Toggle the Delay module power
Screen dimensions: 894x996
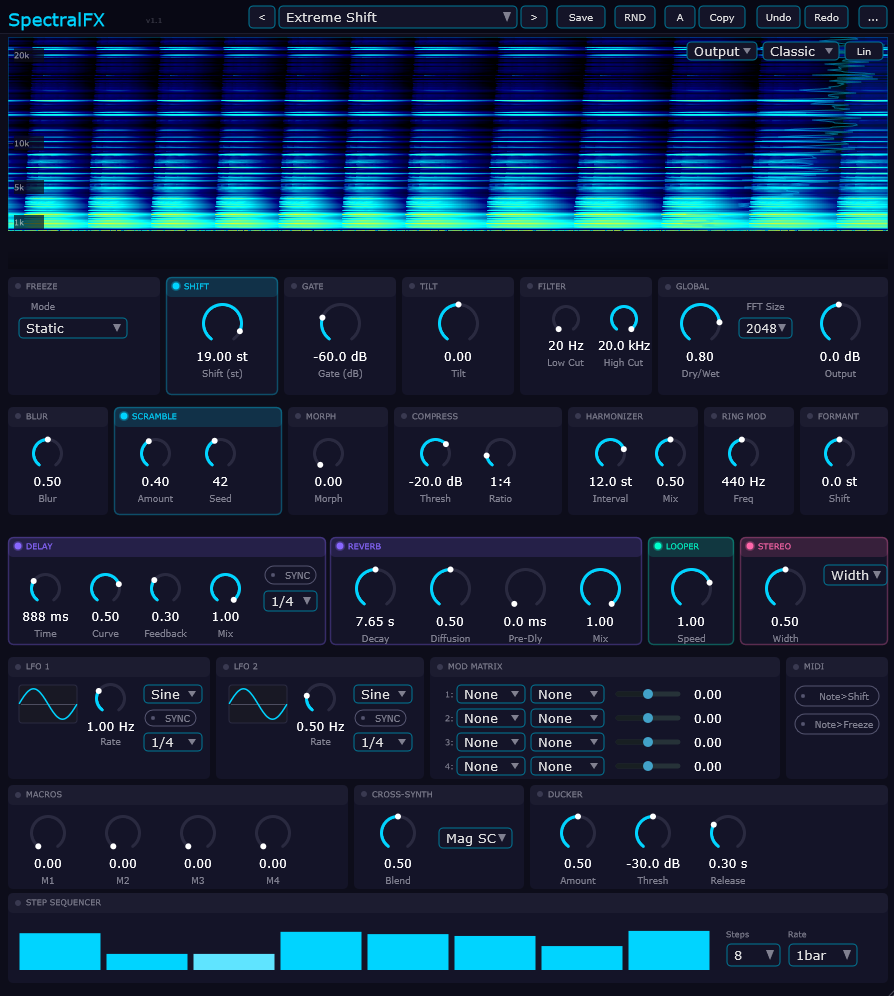pos(18,546)
